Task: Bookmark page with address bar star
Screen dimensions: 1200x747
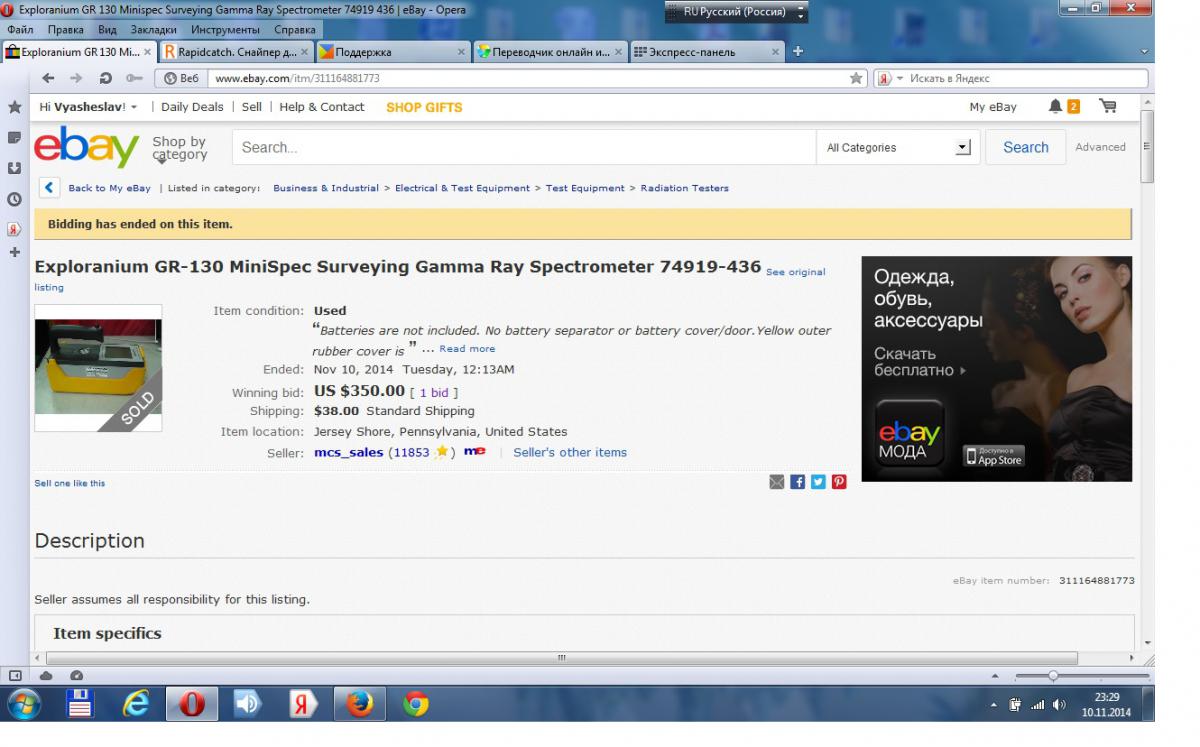Action: (x=856, y=78)
